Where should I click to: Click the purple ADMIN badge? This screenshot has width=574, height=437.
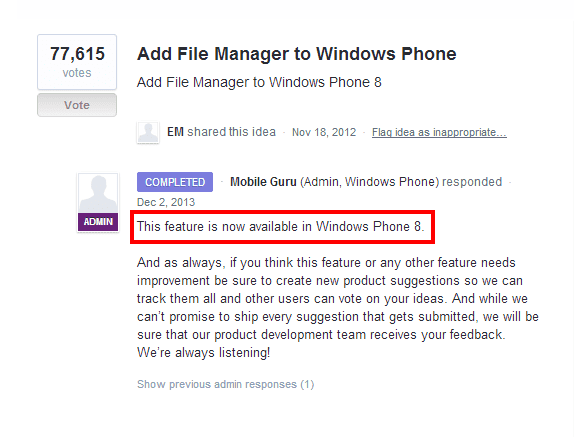tap(98, 222)
